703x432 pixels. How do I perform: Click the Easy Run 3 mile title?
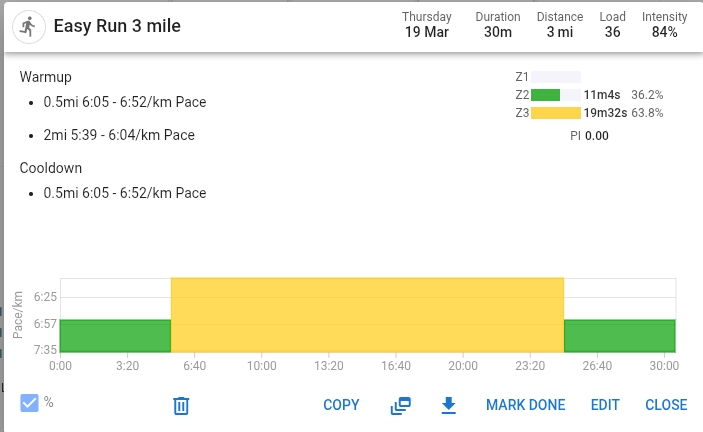click(x=117, y=26)
